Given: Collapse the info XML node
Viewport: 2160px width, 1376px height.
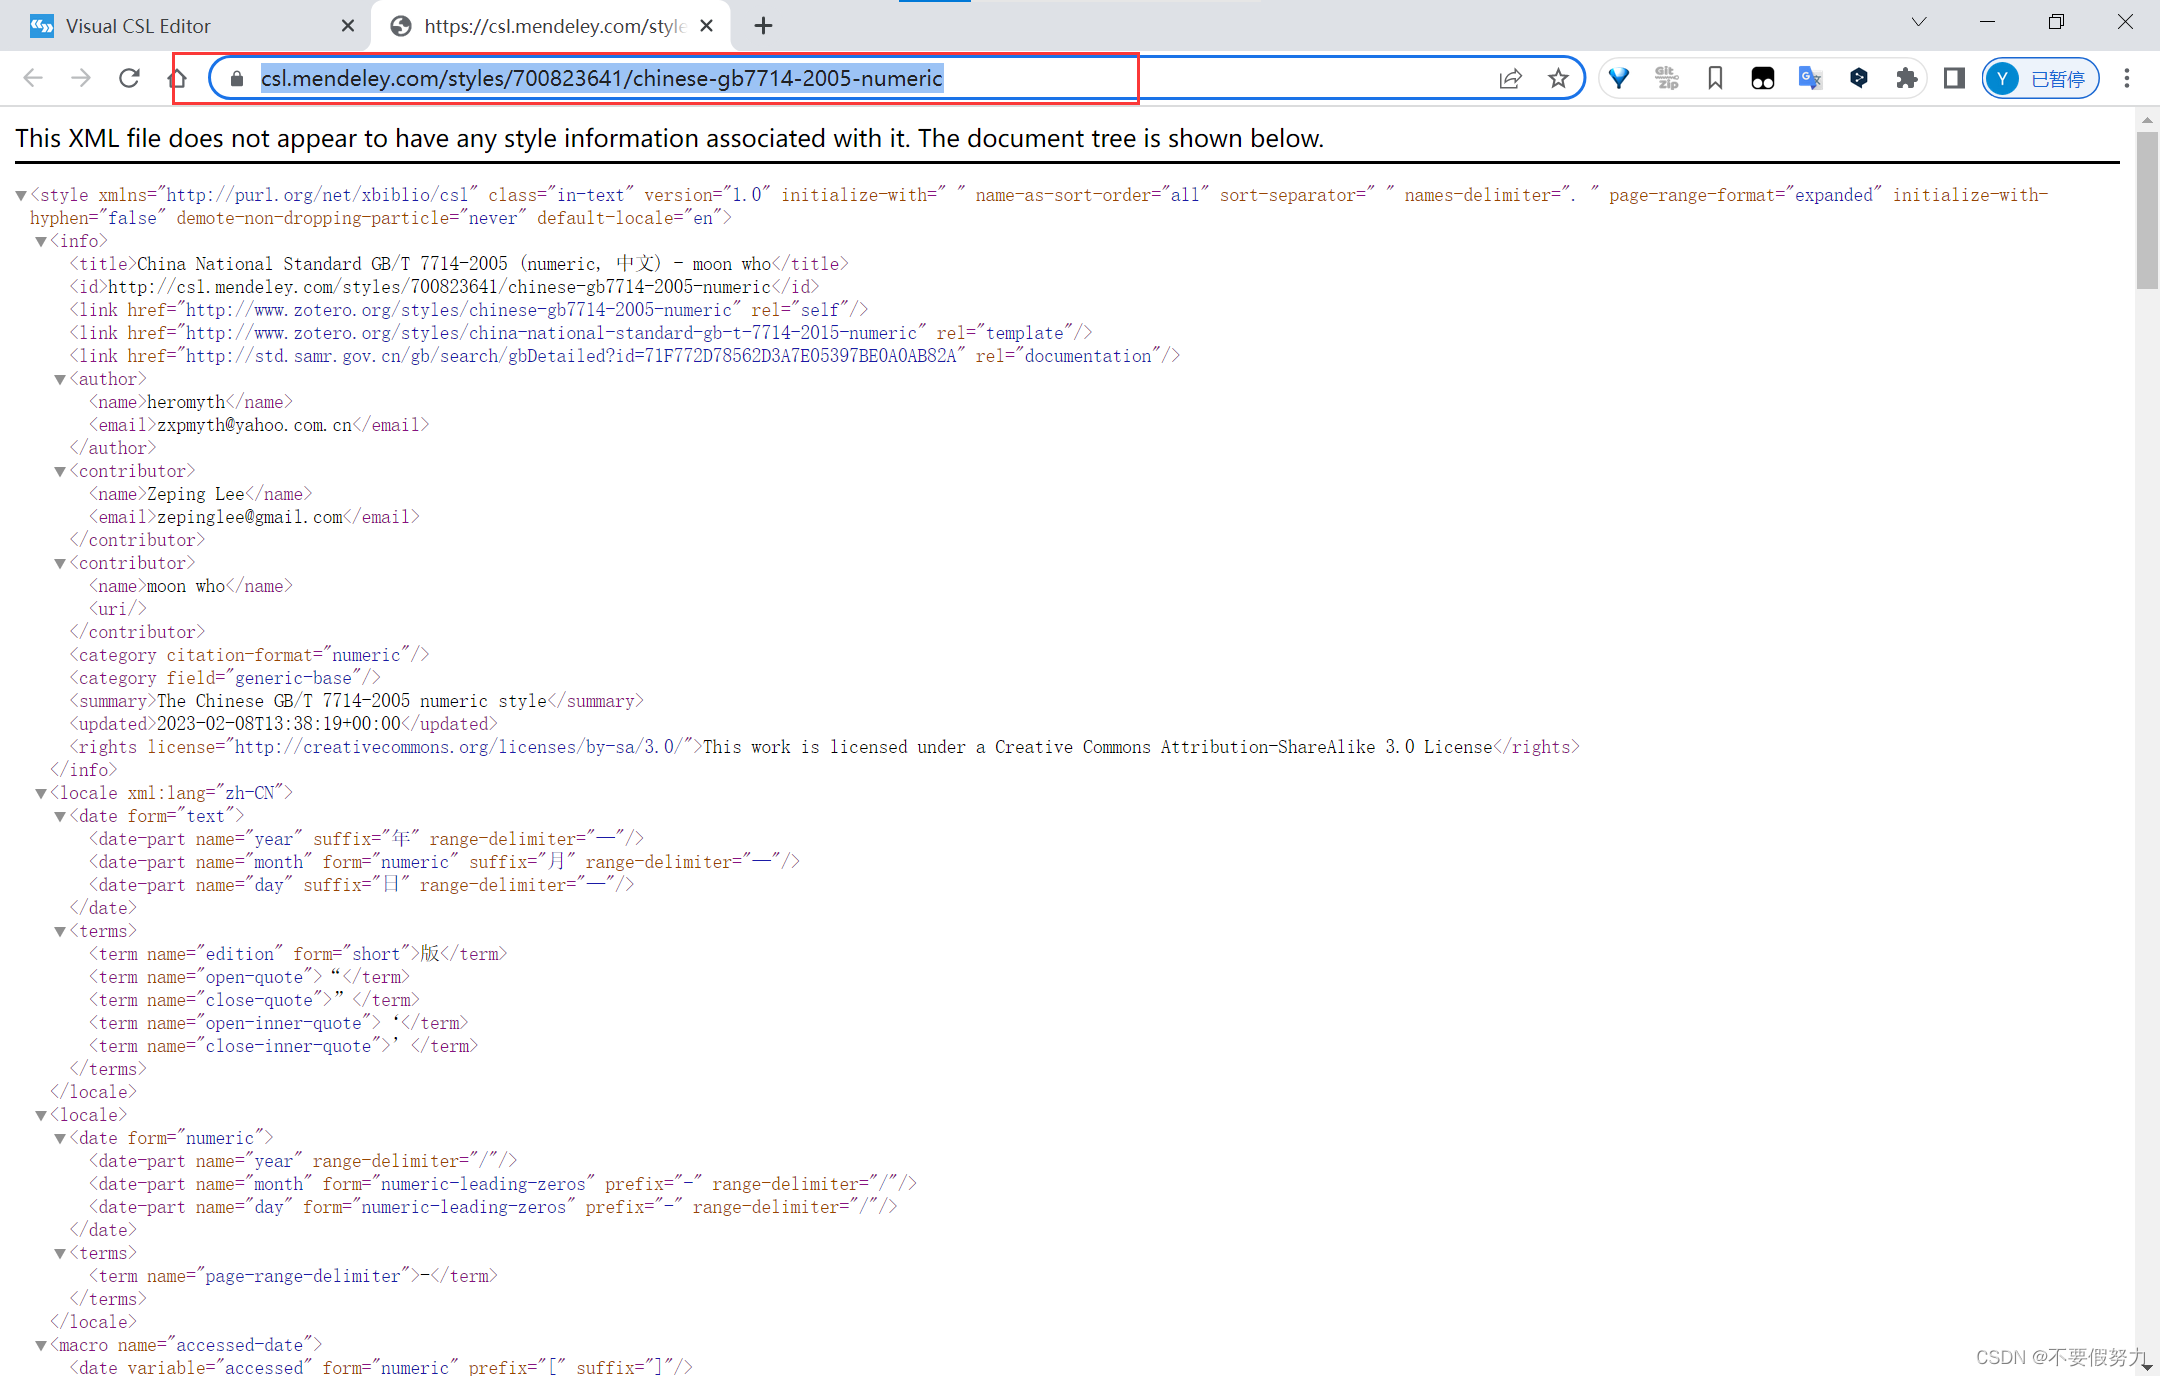Looking at the screenshot, I should 41,242.
